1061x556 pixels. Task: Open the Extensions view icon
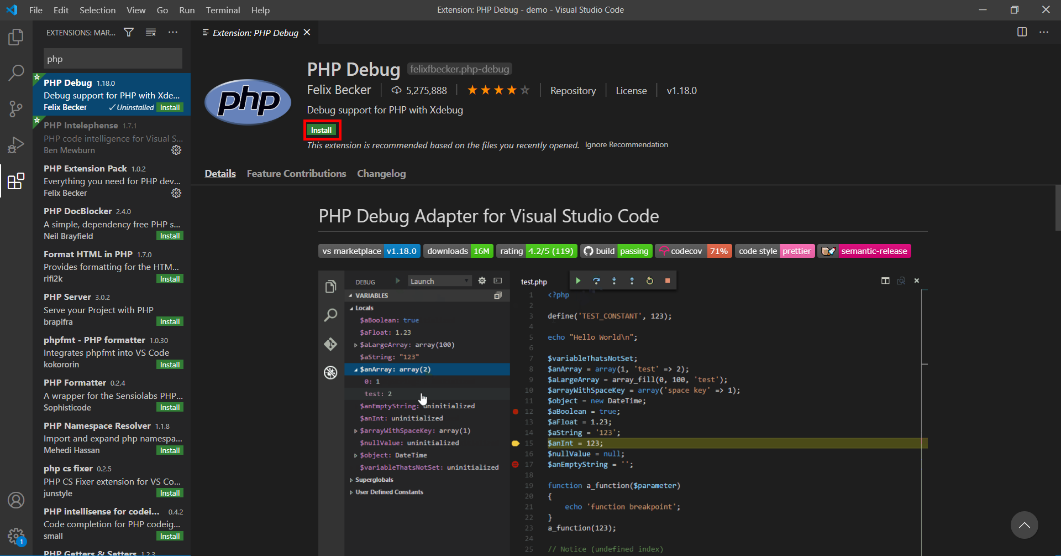point(16,181)
